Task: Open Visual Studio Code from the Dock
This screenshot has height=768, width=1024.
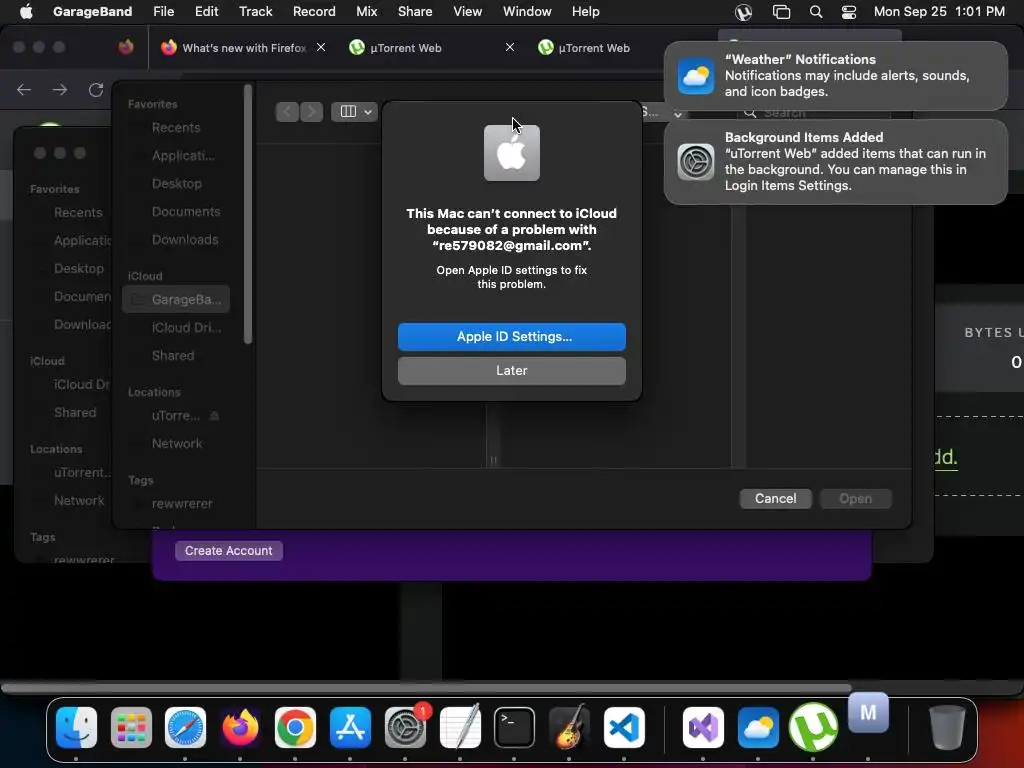Action: (x=624, y=727)
